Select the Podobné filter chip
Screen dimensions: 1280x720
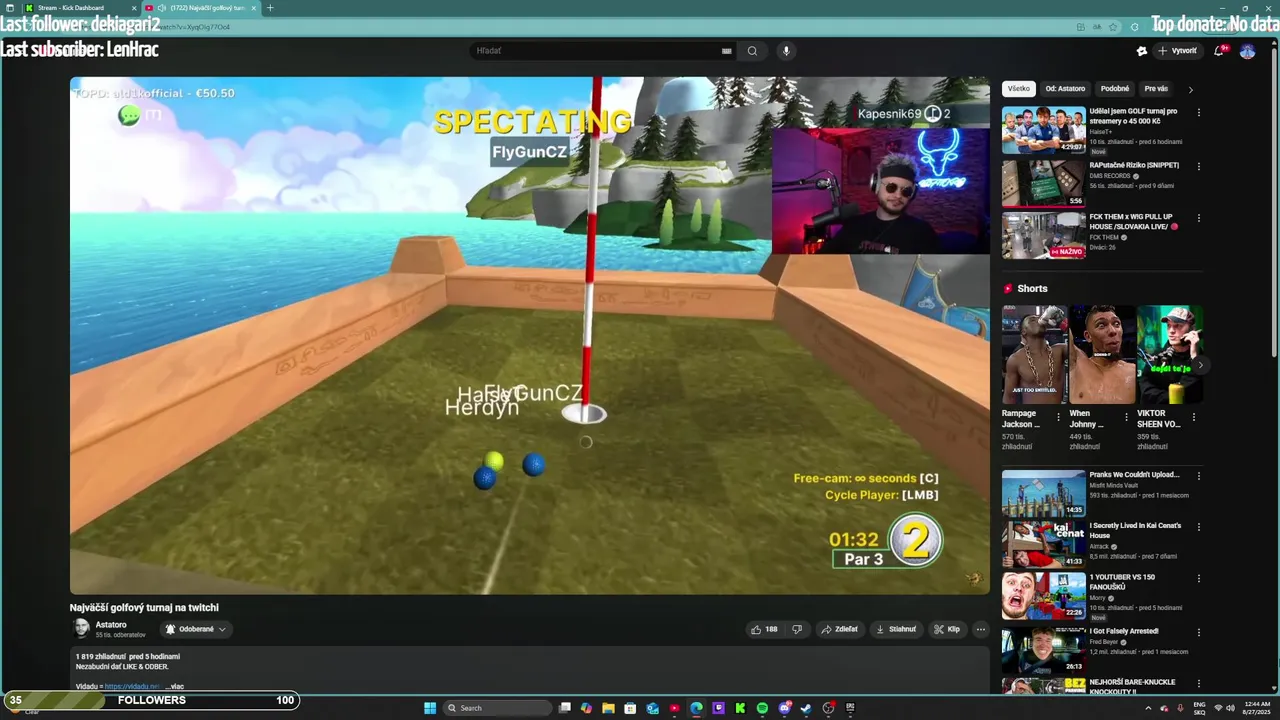pyautogui.click(x=1115, y=89)
